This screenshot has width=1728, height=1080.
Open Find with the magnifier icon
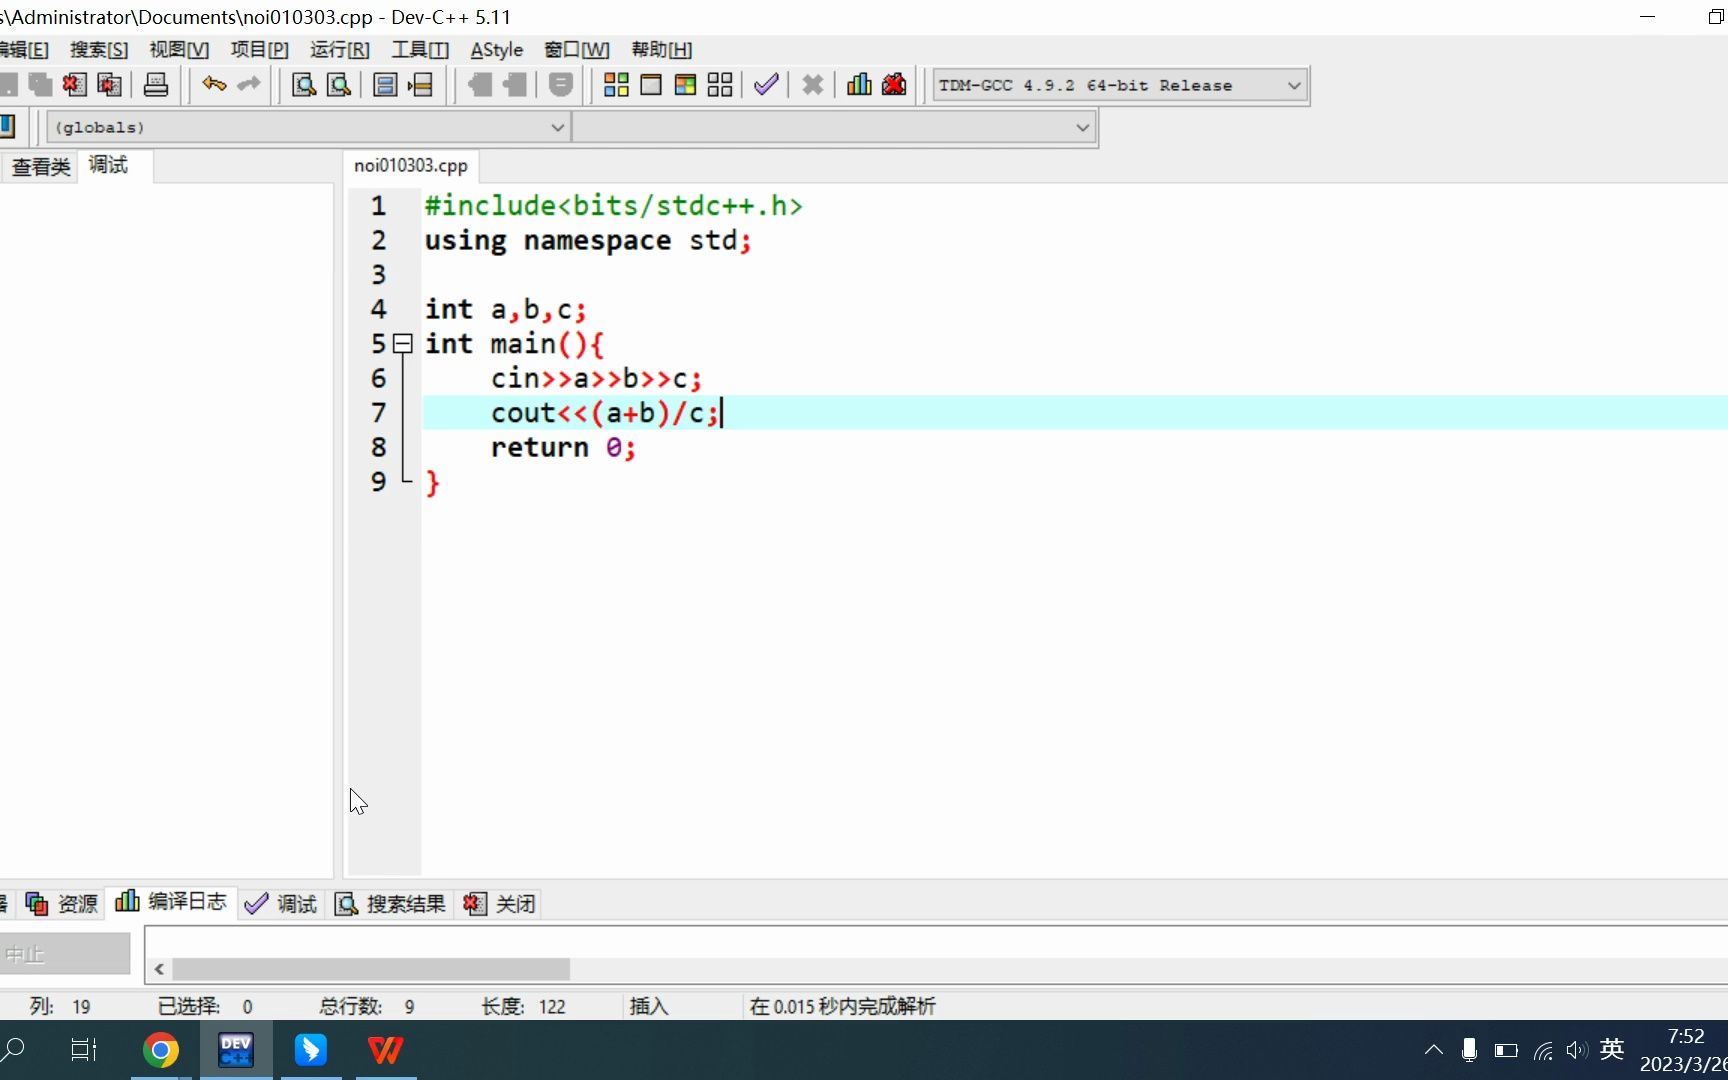click(x=301, y=85)
